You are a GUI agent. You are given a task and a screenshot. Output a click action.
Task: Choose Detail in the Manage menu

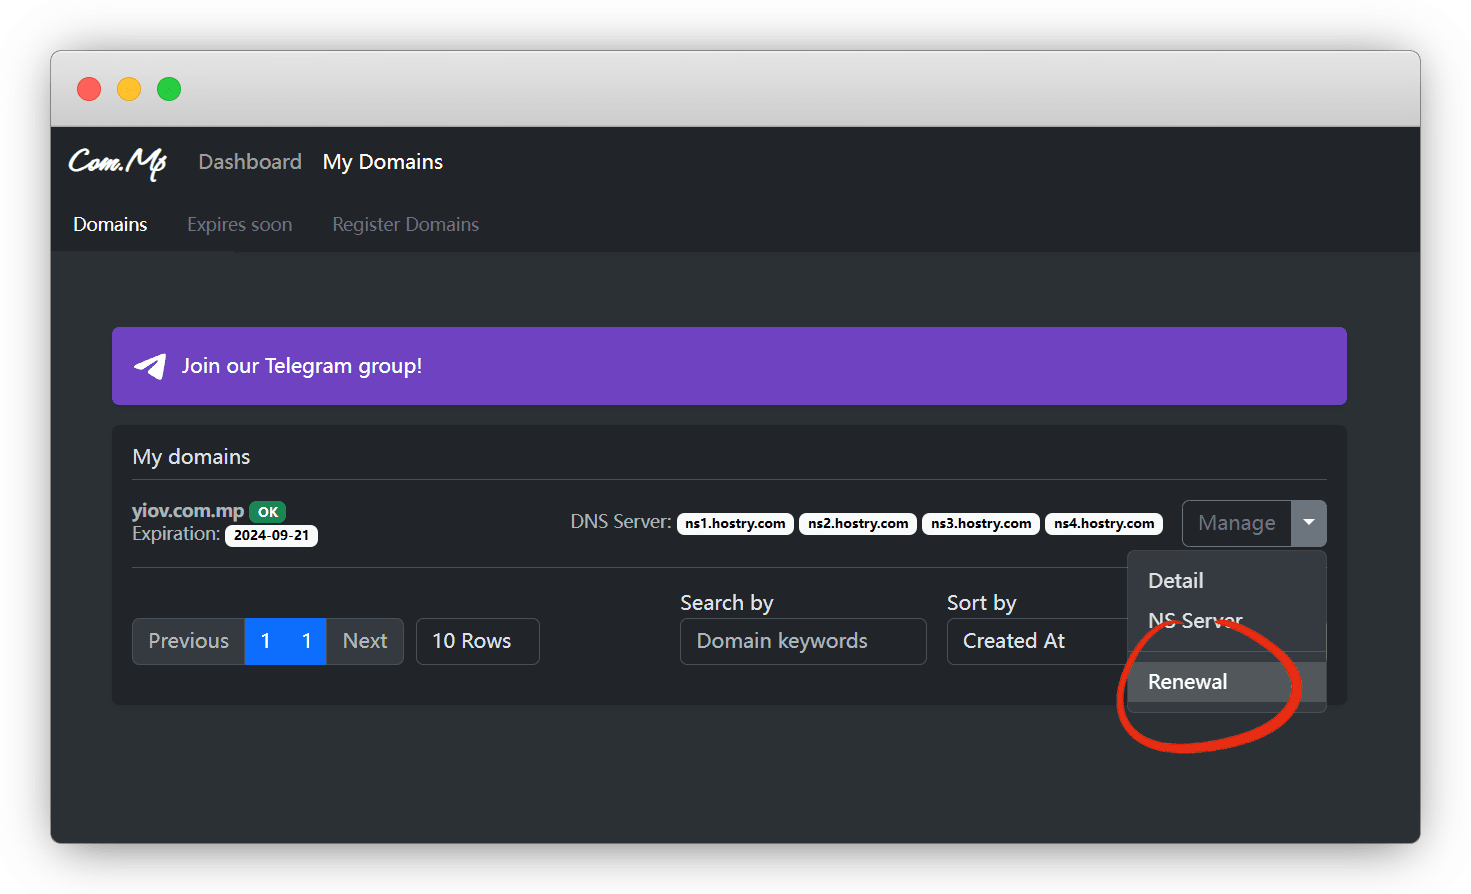click(x=1176, y=581)
